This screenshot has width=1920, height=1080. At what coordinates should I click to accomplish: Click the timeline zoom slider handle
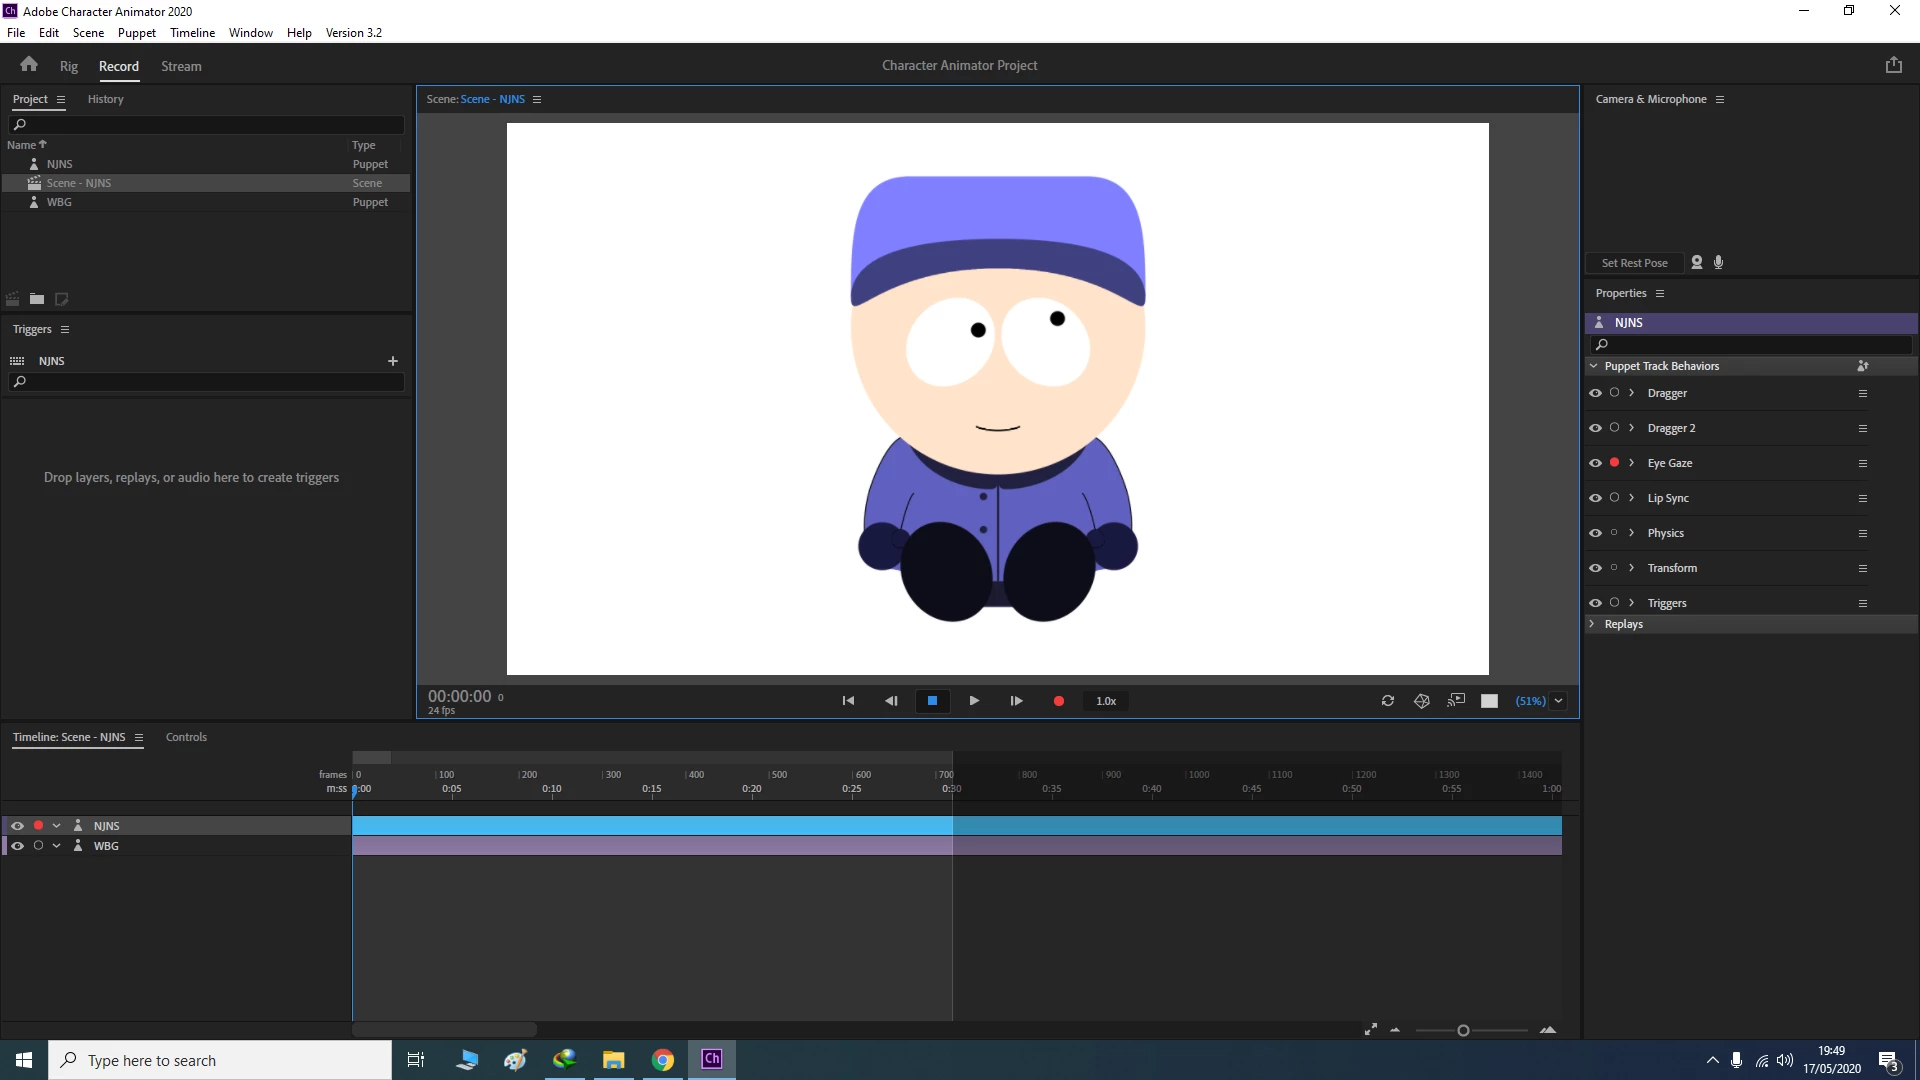pos(1463,1031)
